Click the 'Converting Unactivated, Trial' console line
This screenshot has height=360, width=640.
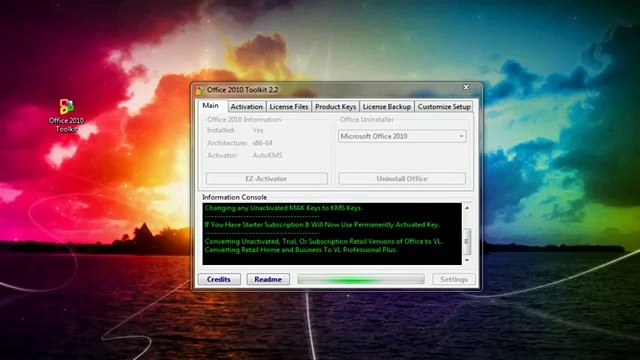click(x=323, y=241)
